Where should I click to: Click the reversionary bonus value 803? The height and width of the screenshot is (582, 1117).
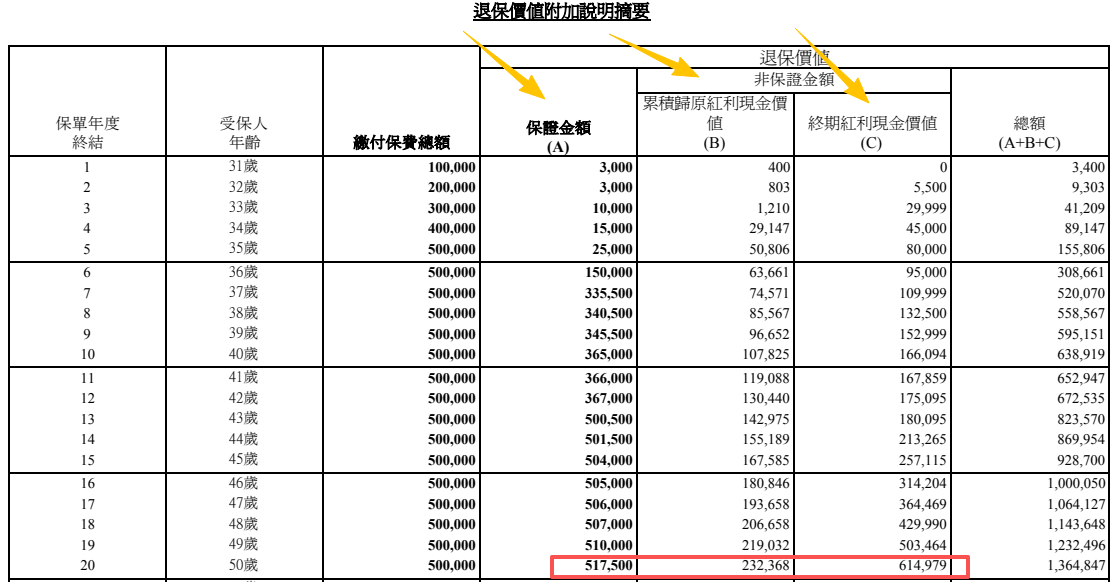point(779,187)
